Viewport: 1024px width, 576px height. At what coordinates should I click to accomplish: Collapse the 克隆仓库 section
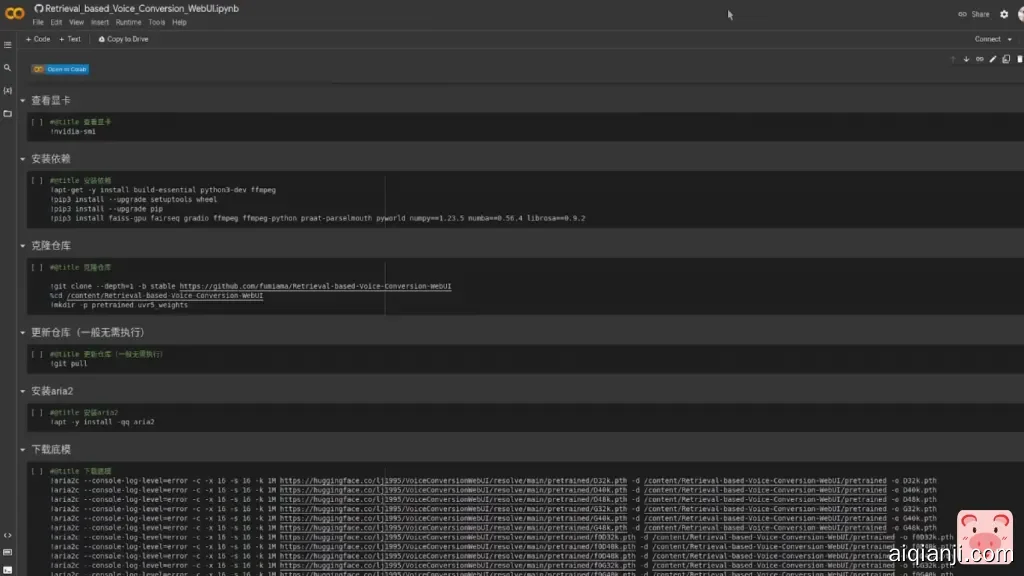pos(23,245)
